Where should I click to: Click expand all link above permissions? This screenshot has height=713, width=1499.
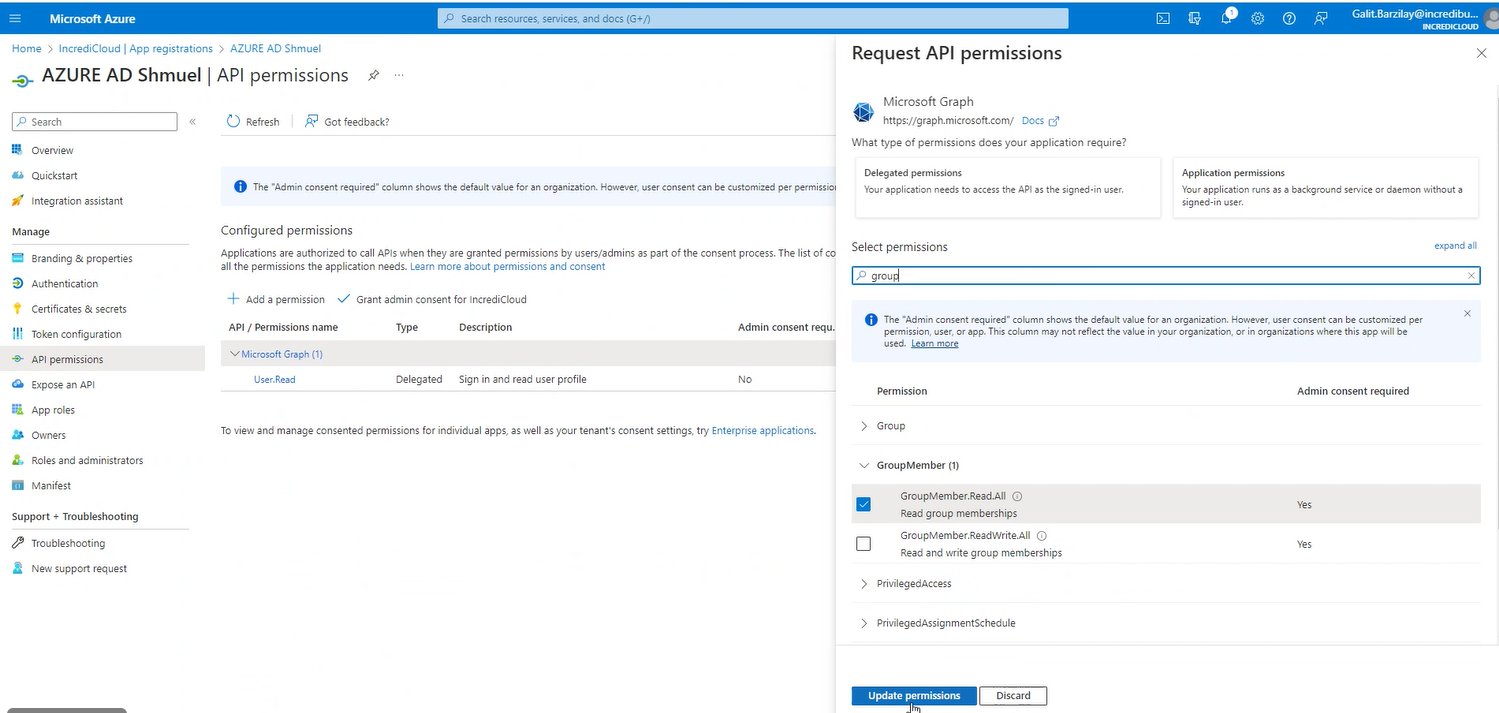click(1455, 245)
